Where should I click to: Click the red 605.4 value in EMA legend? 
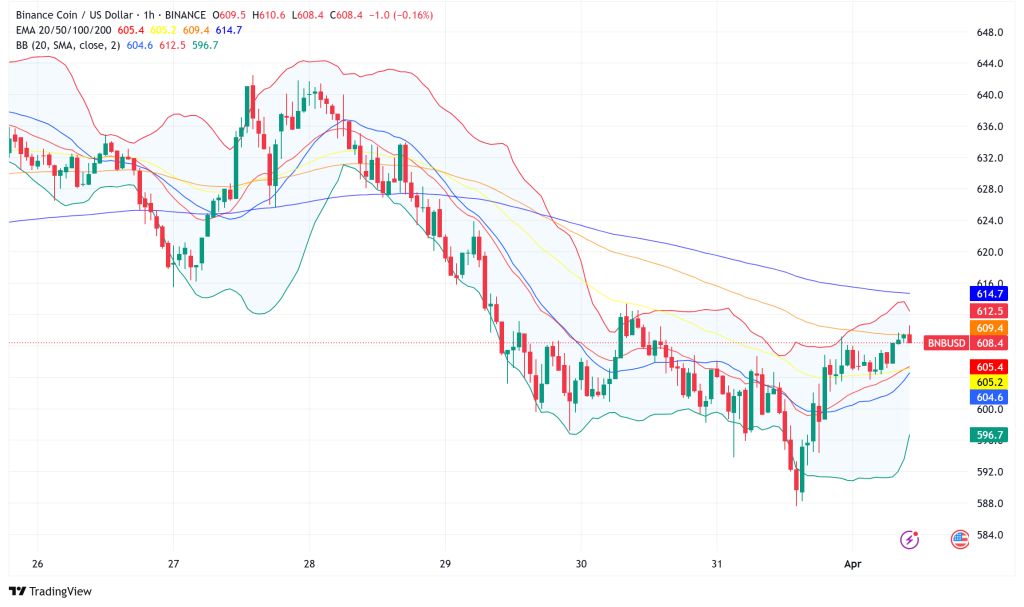tap(131, 30)
